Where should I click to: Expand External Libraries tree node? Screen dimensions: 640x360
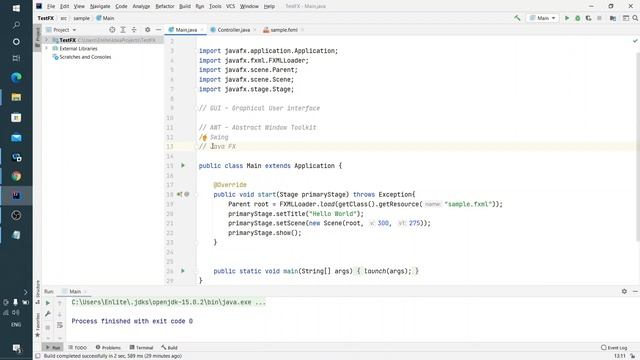(x=47, y=49)
